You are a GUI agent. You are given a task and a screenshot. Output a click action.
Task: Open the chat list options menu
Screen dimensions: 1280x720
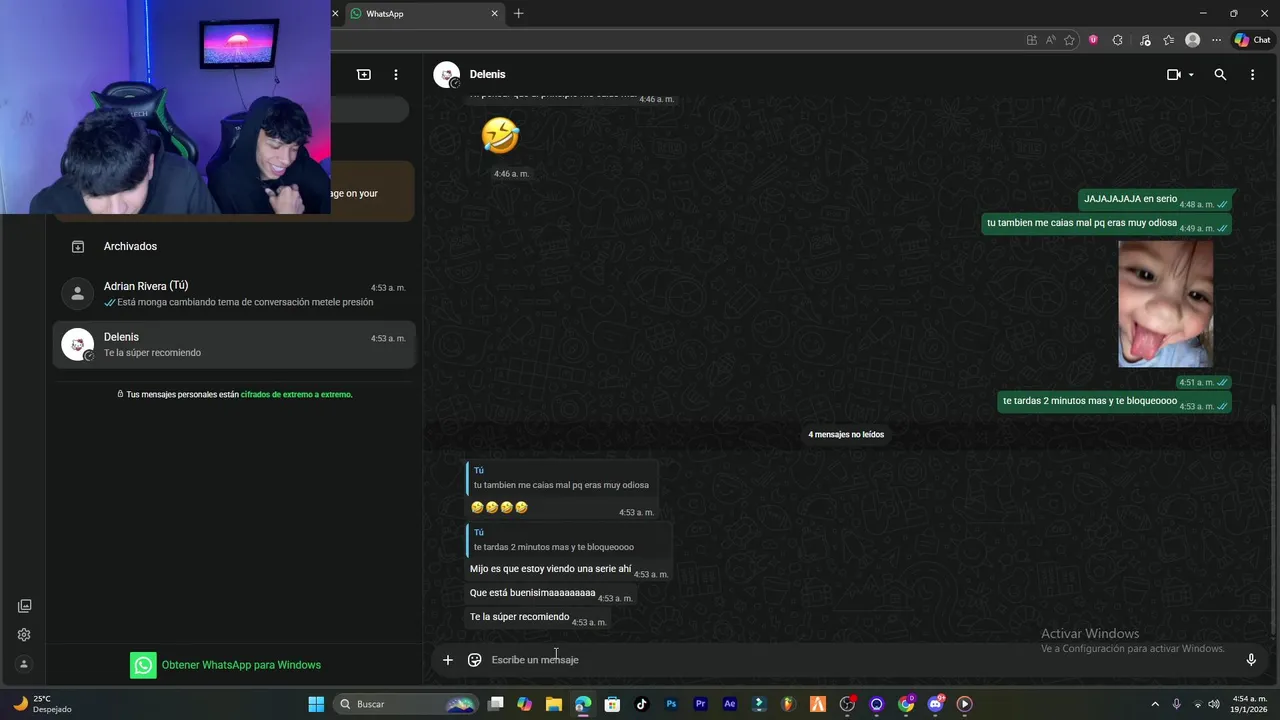pos(396,75)
